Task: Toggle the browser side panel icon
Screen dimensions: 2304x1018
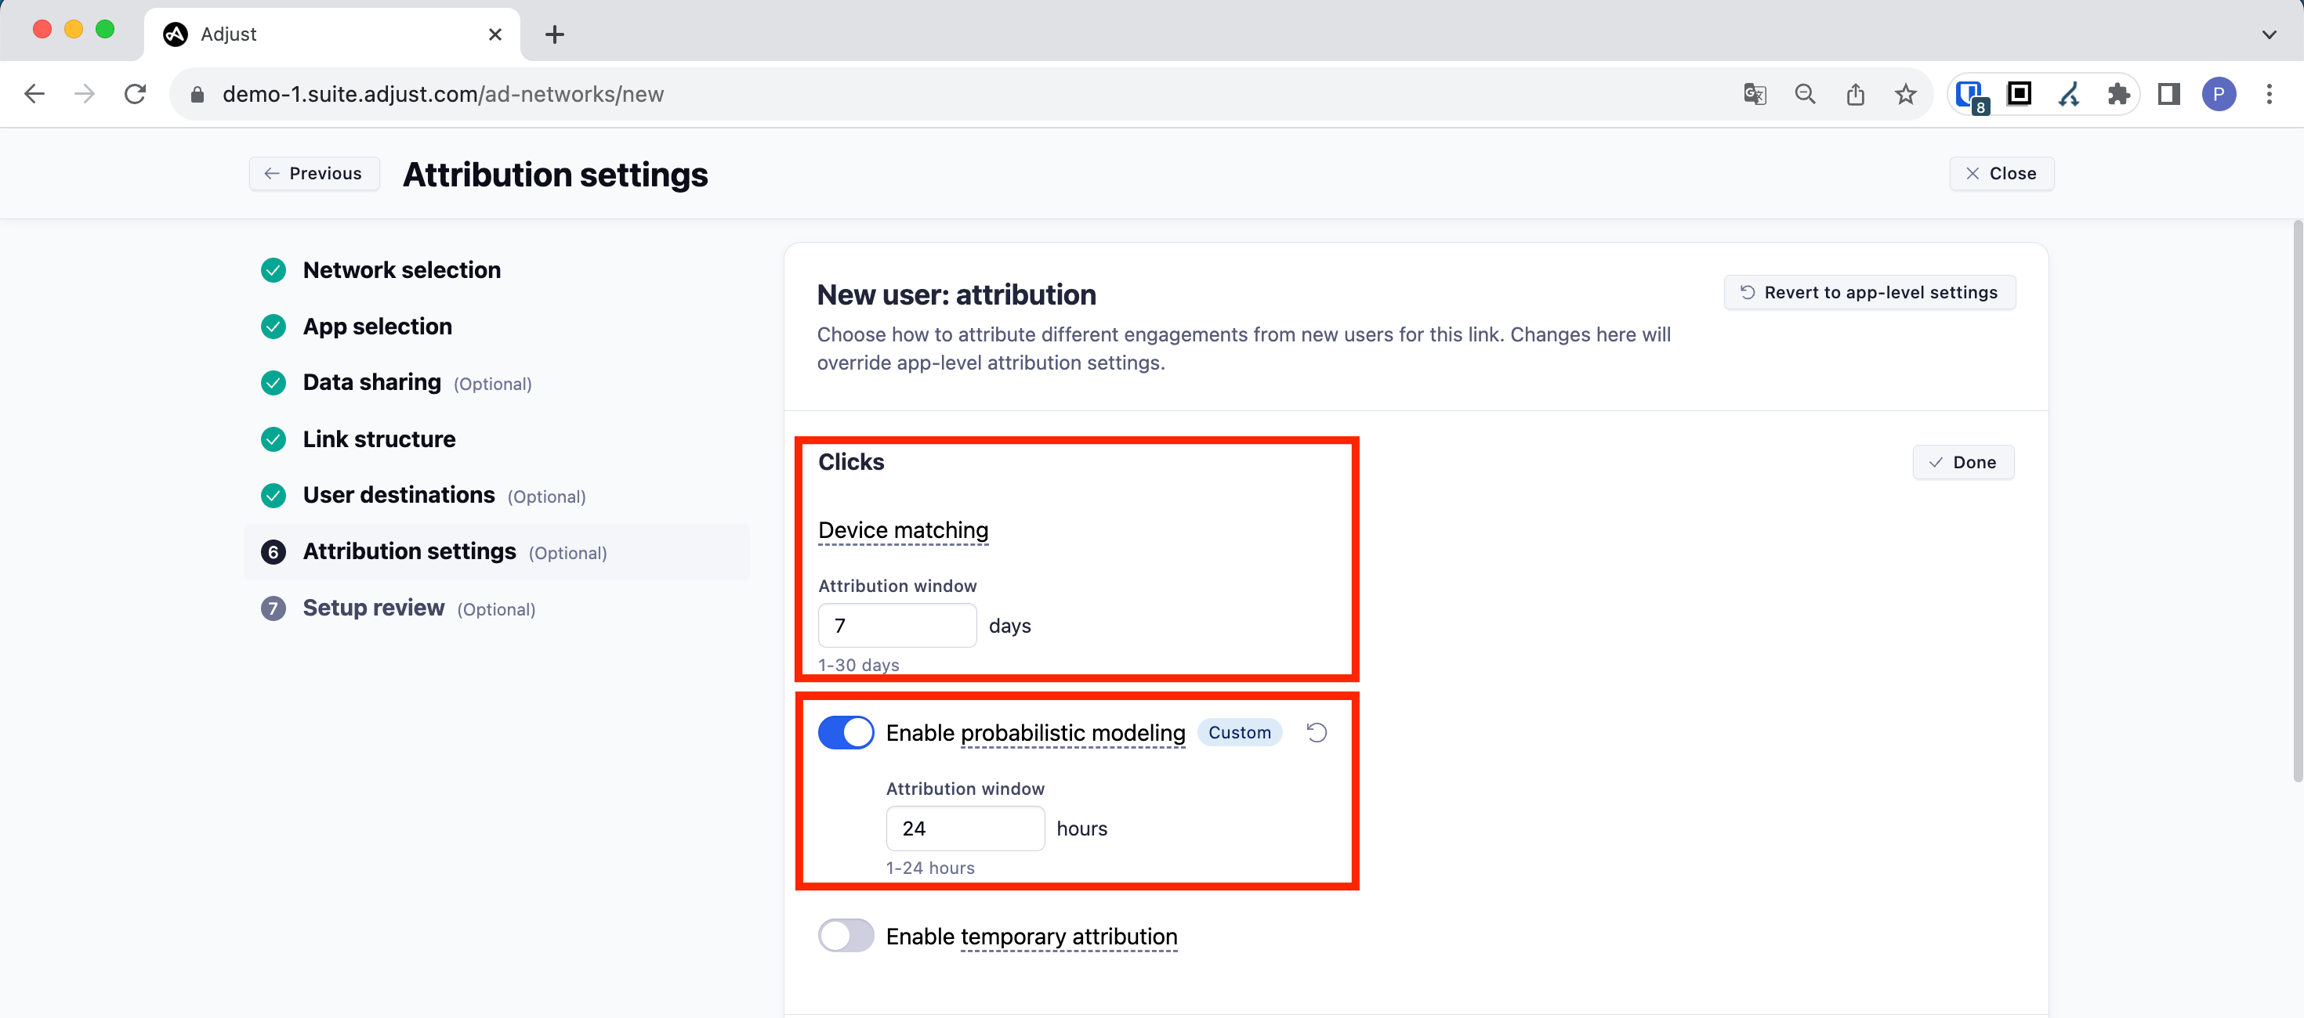Action: (2168, 94)
